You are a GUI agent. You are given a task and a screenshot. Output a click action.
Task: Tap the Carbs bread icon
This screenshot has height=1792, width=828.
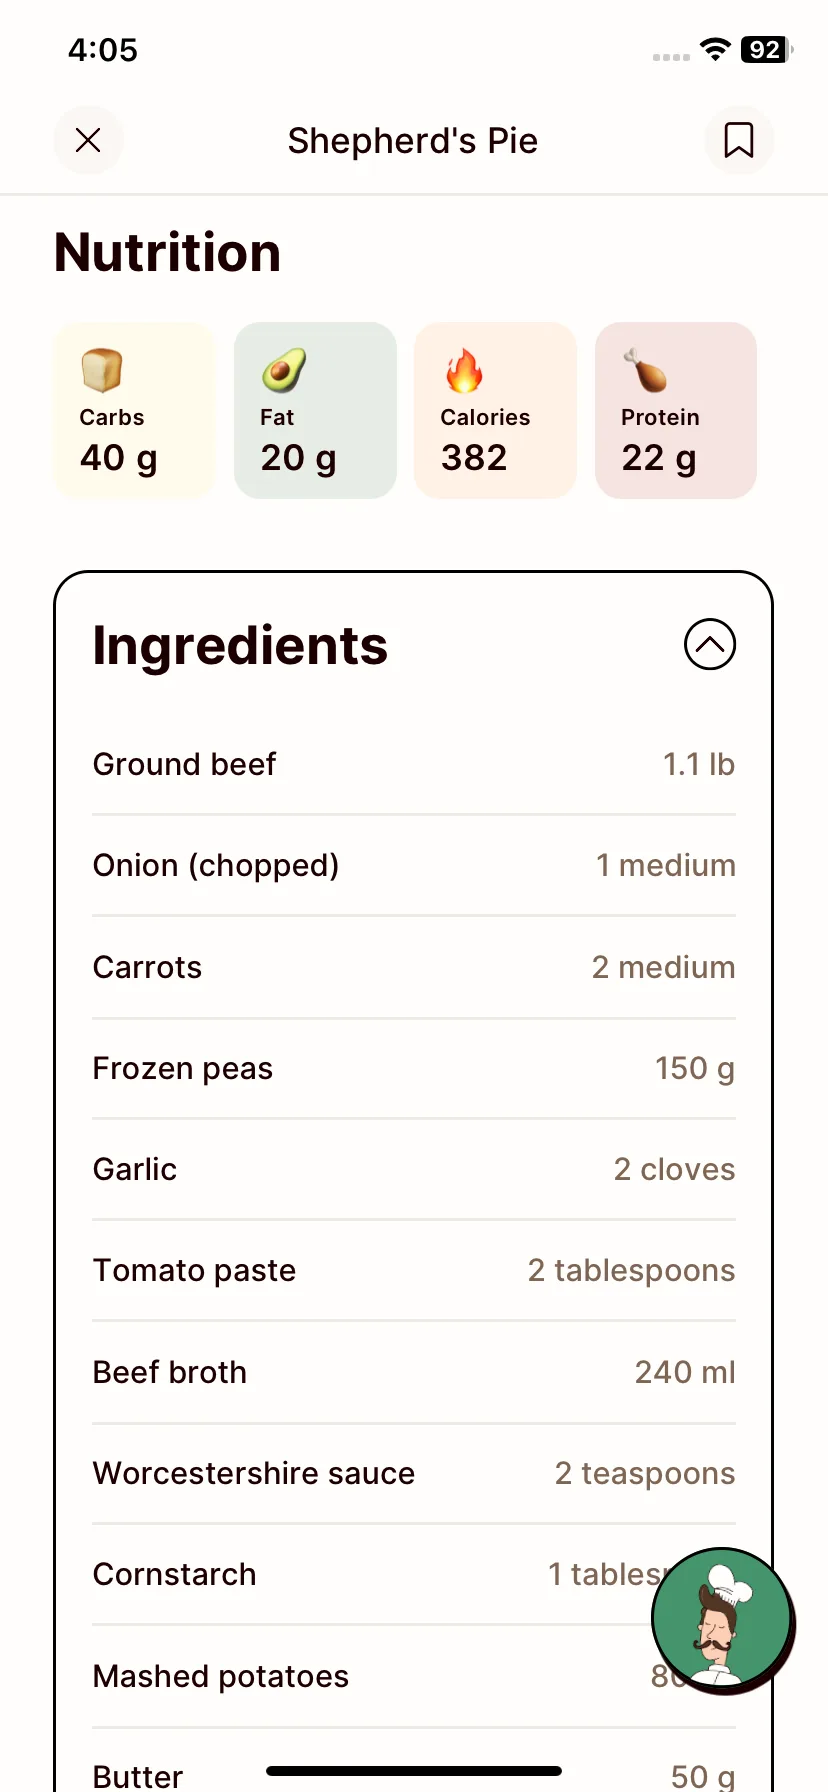coord(102,370)
